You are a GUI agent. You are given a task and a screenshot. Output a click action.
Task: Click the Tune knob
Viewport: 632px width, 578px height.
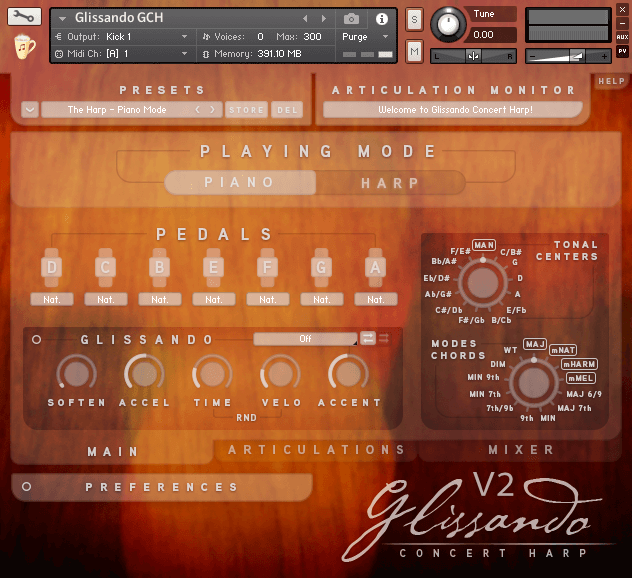tap(448, 25)
